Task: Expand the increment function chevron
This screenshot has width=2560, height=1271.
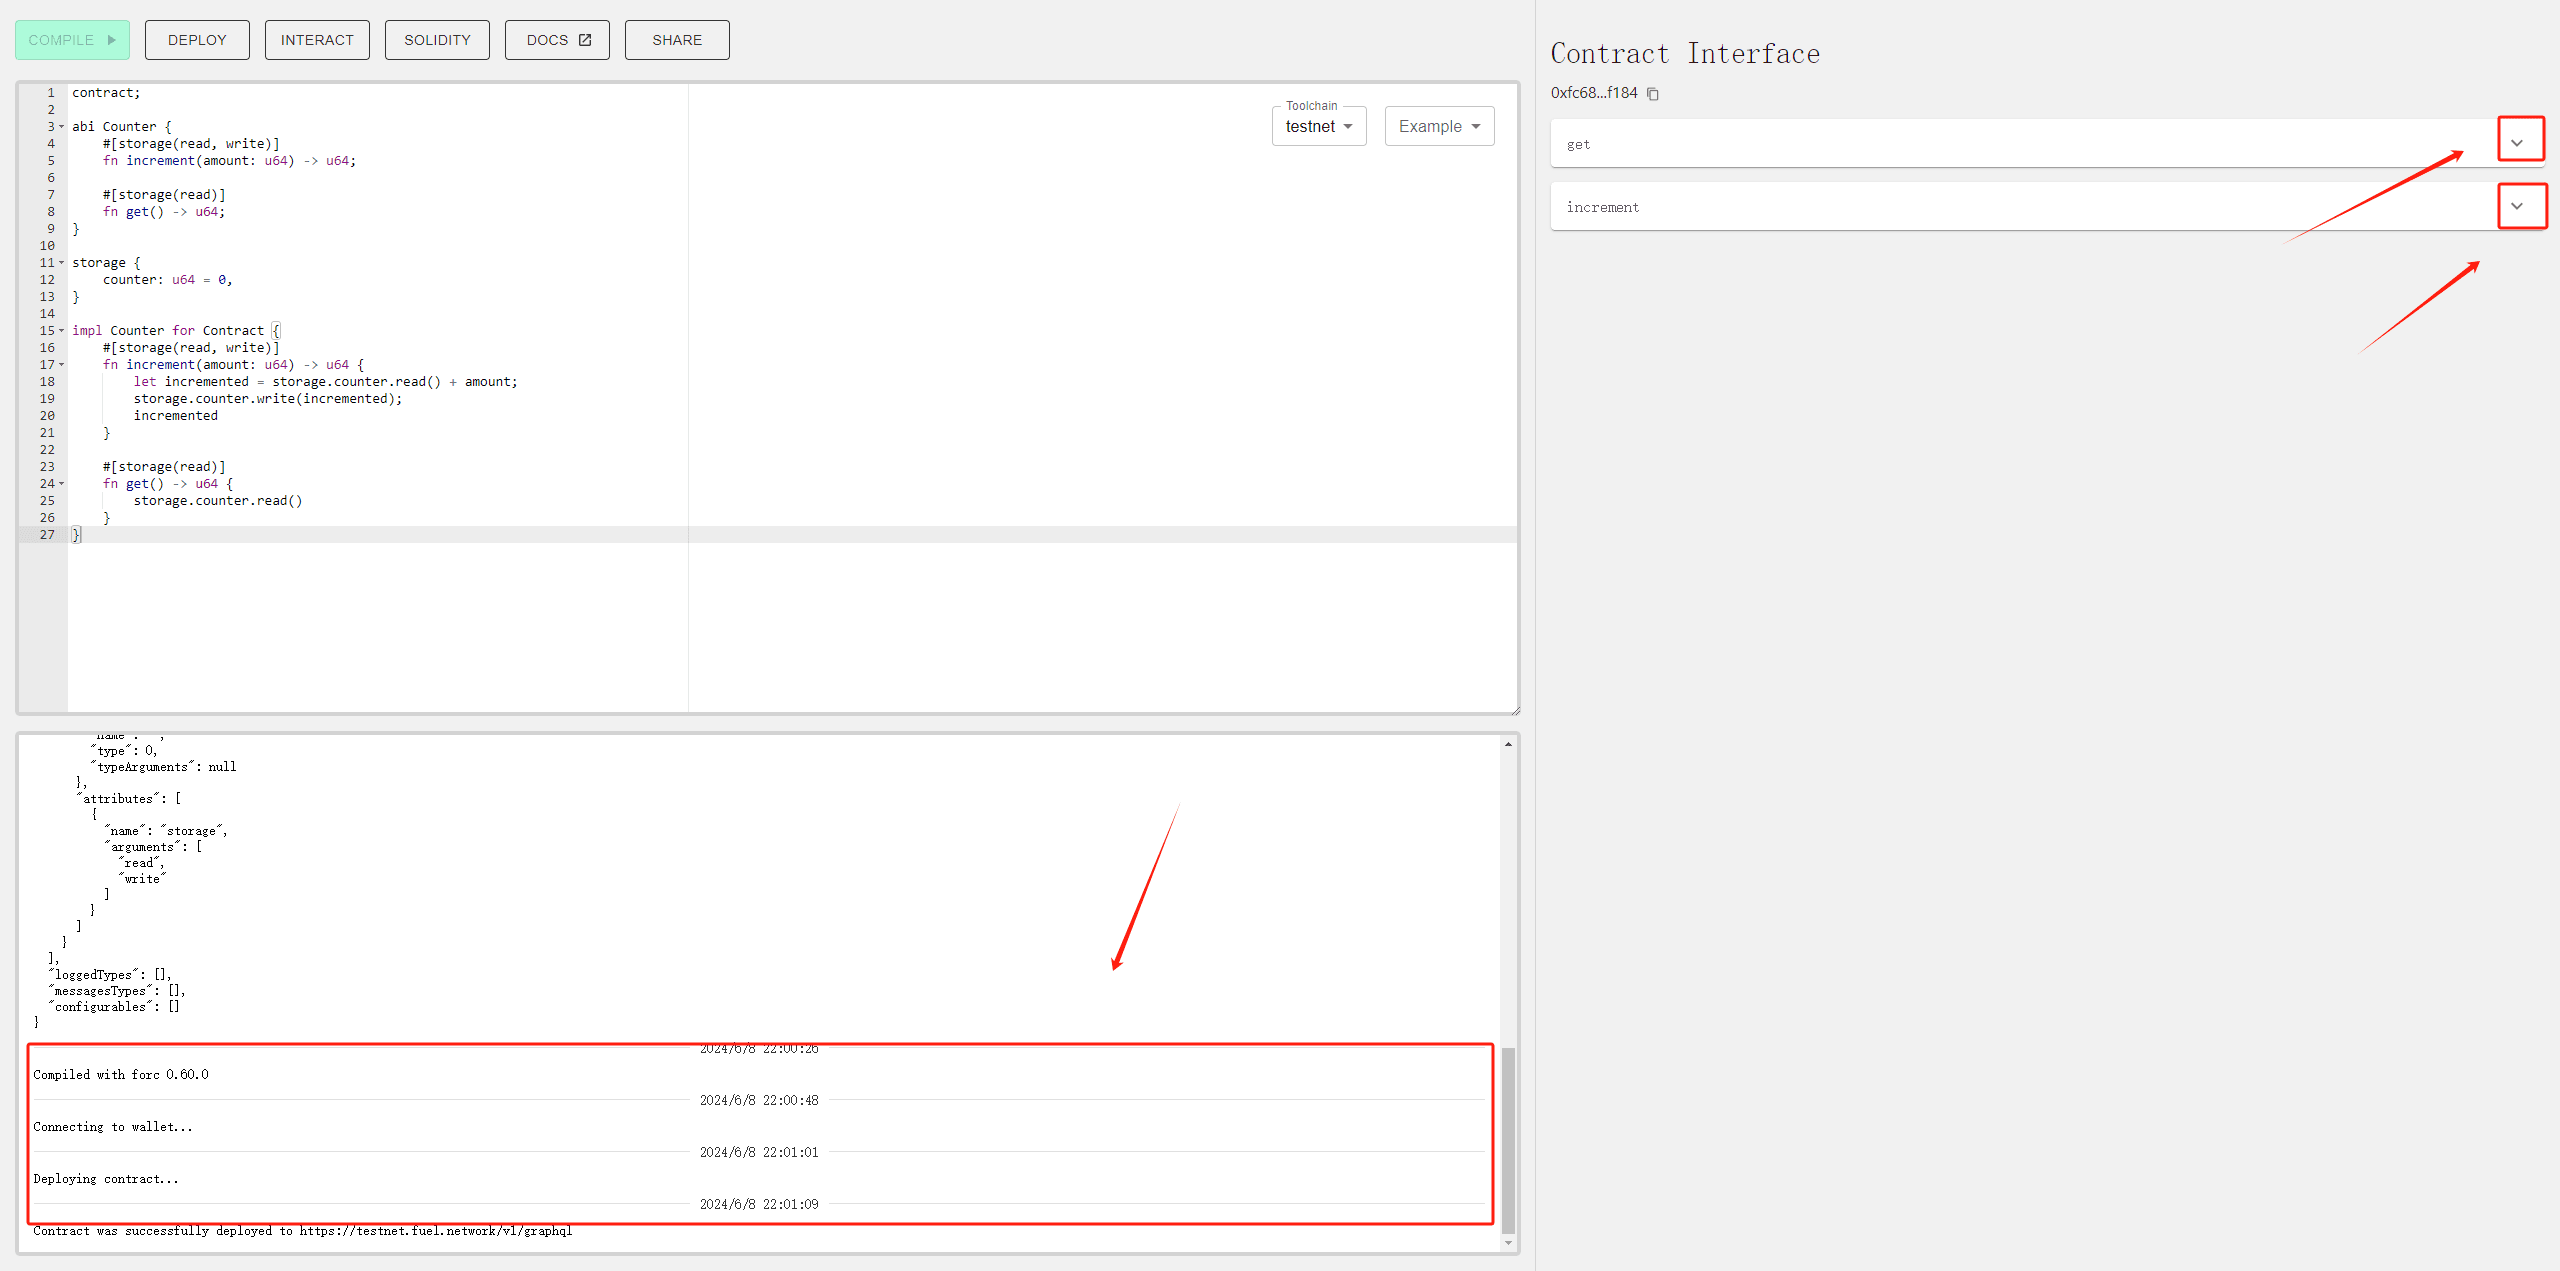Action: pyautogui.click(x=2517, y=206)
